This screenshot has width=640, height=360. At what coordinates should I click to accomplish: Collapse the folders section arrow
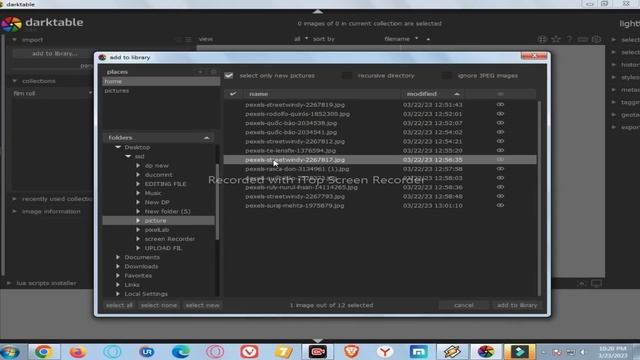207,138
